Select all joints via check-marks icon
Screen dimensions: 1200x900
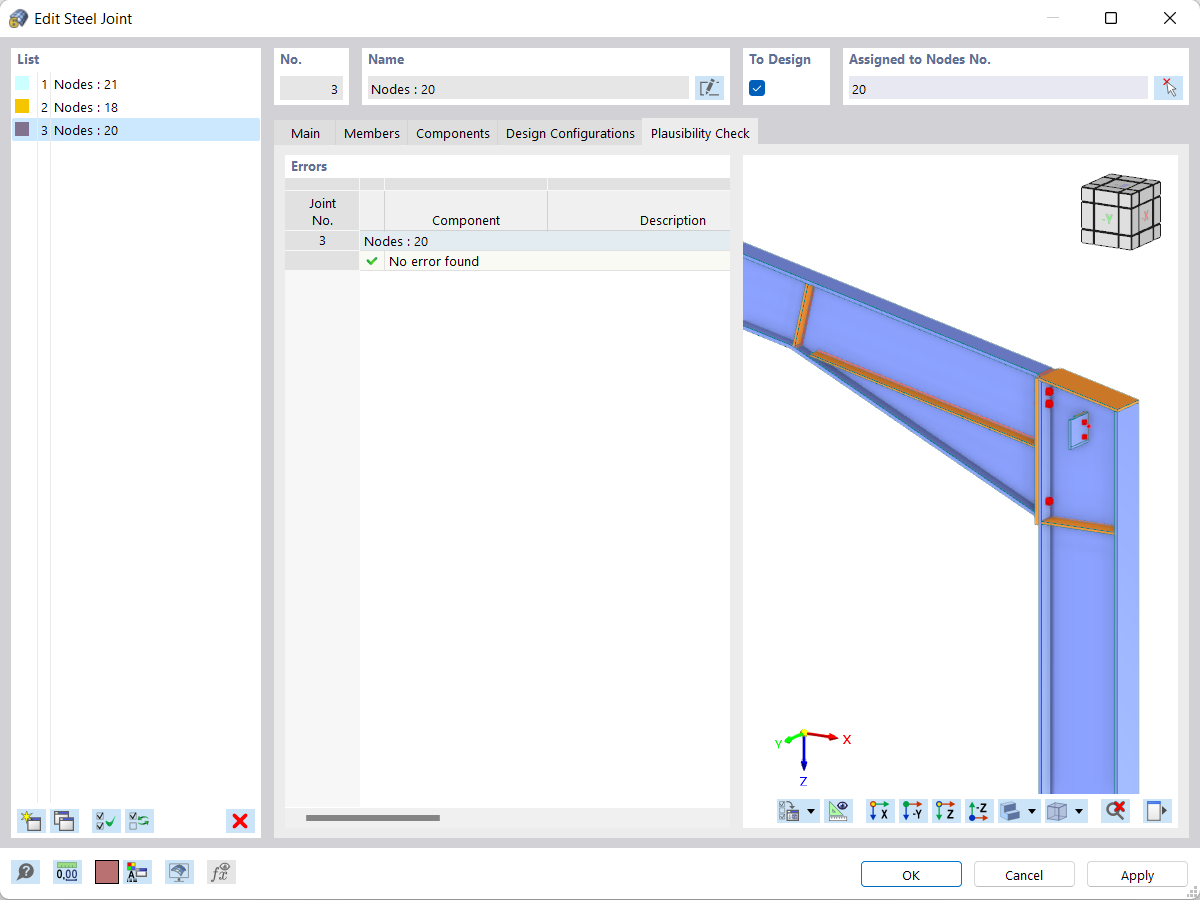[106, 821]
